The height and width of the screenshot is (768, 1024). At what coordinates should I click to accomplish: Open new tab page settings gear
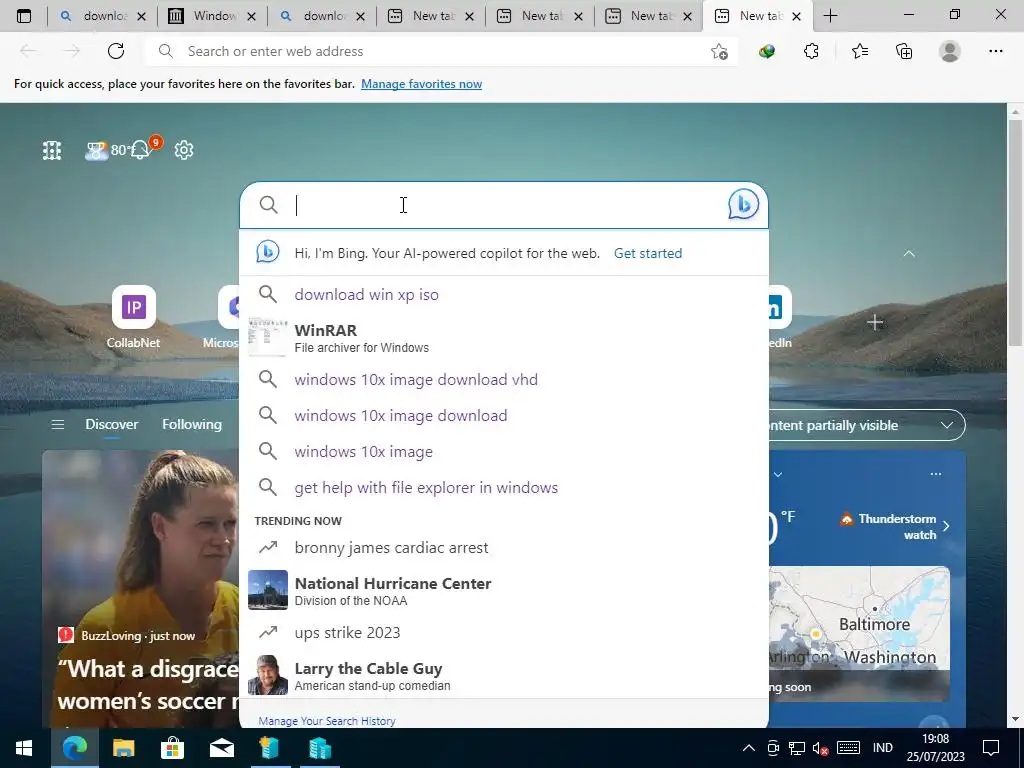(x=184, y=150)
